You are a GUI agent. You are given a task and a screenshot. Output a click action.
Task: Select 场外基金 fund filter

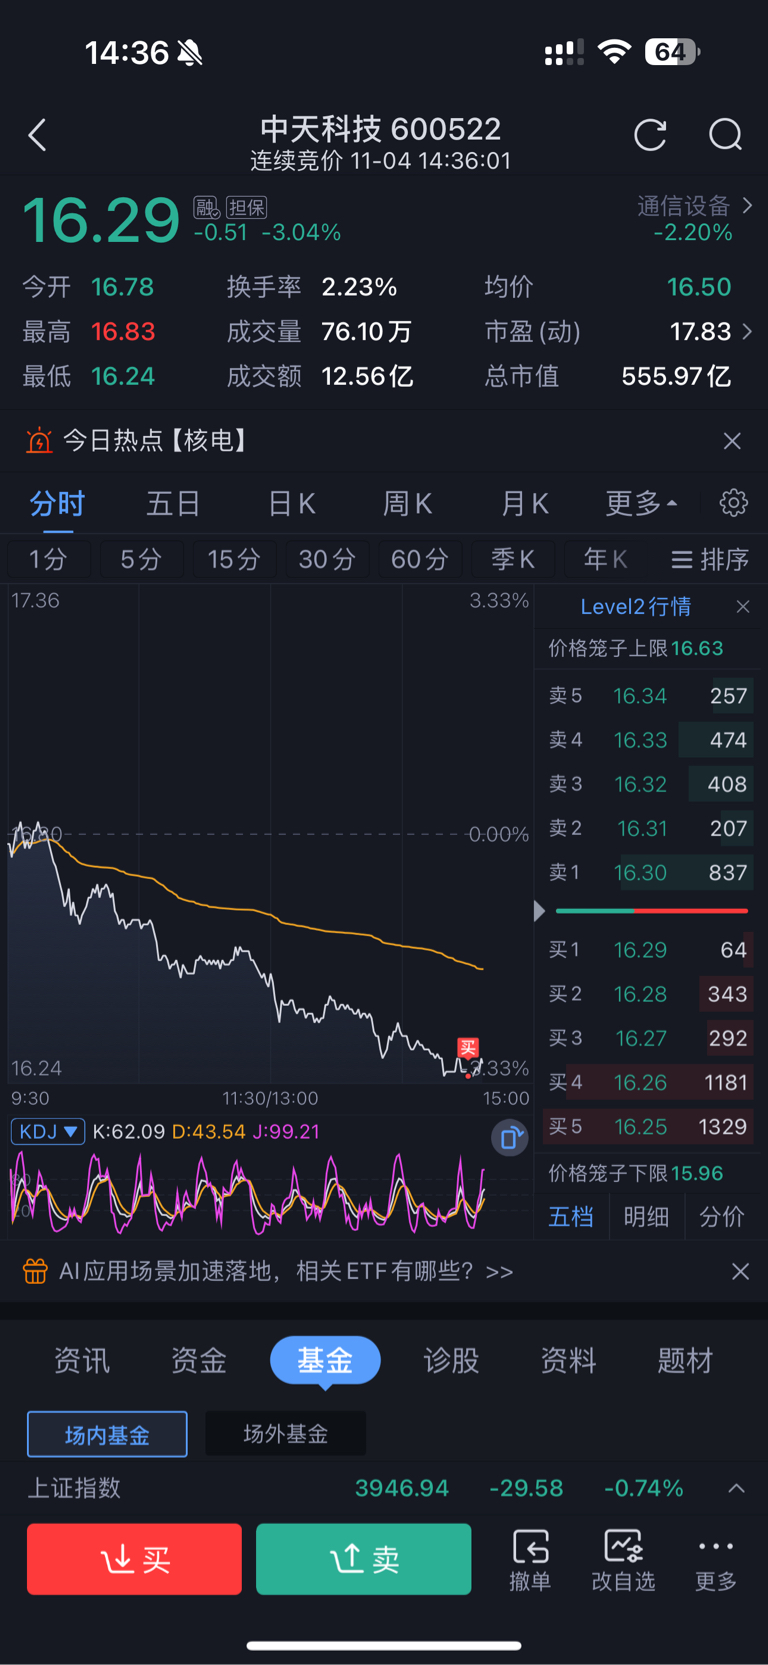(285, 1434)
